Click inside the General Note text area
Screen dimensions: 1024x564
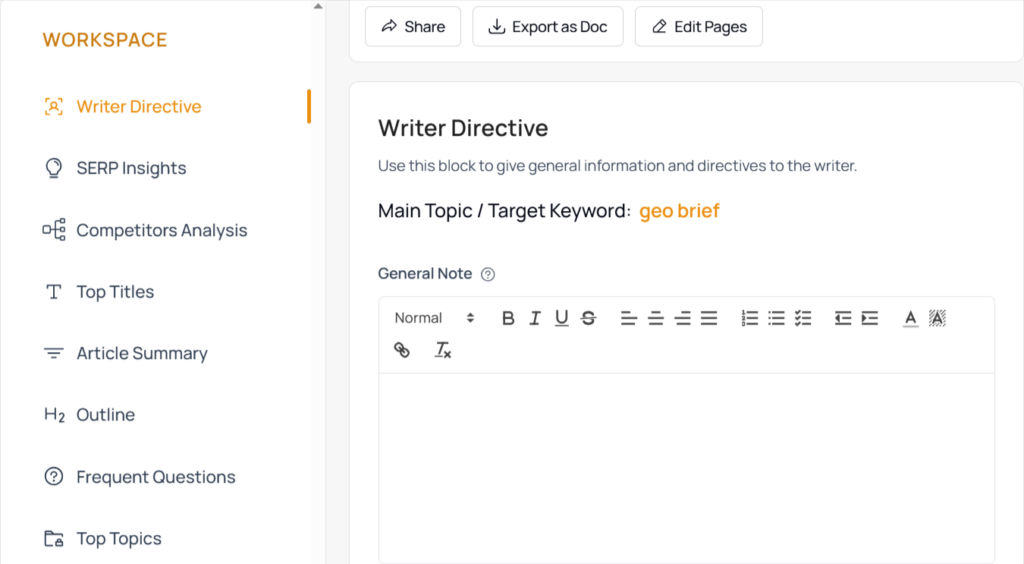686,467
